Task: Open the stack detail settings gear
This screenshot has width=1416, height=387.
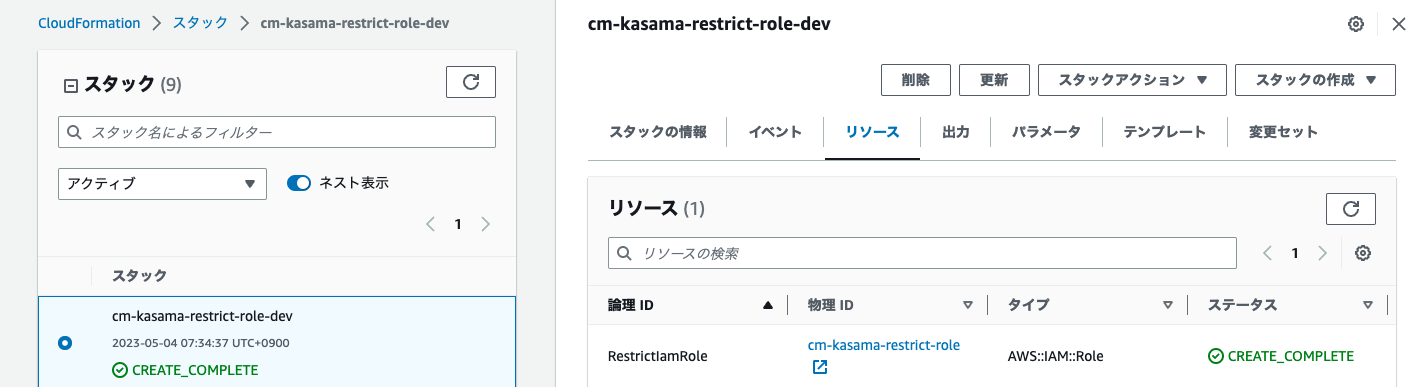Action: pos(1356,24)
